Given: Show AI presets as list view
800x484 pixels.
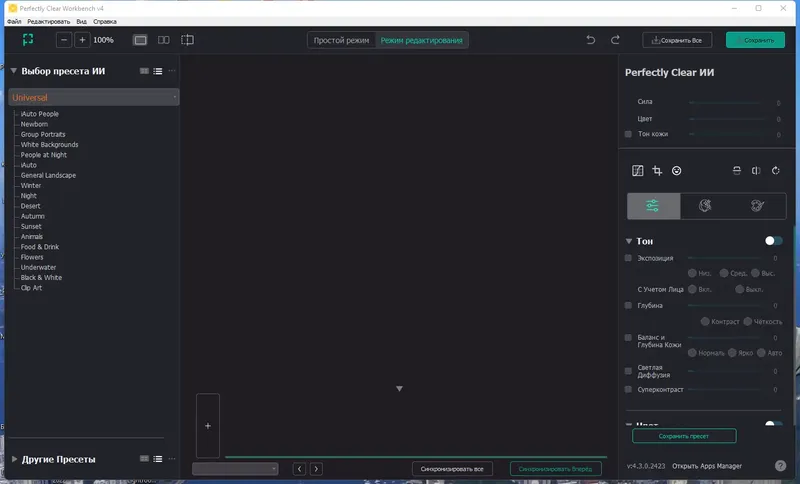Looking at the screenshot, I should (x=158, y=71).
